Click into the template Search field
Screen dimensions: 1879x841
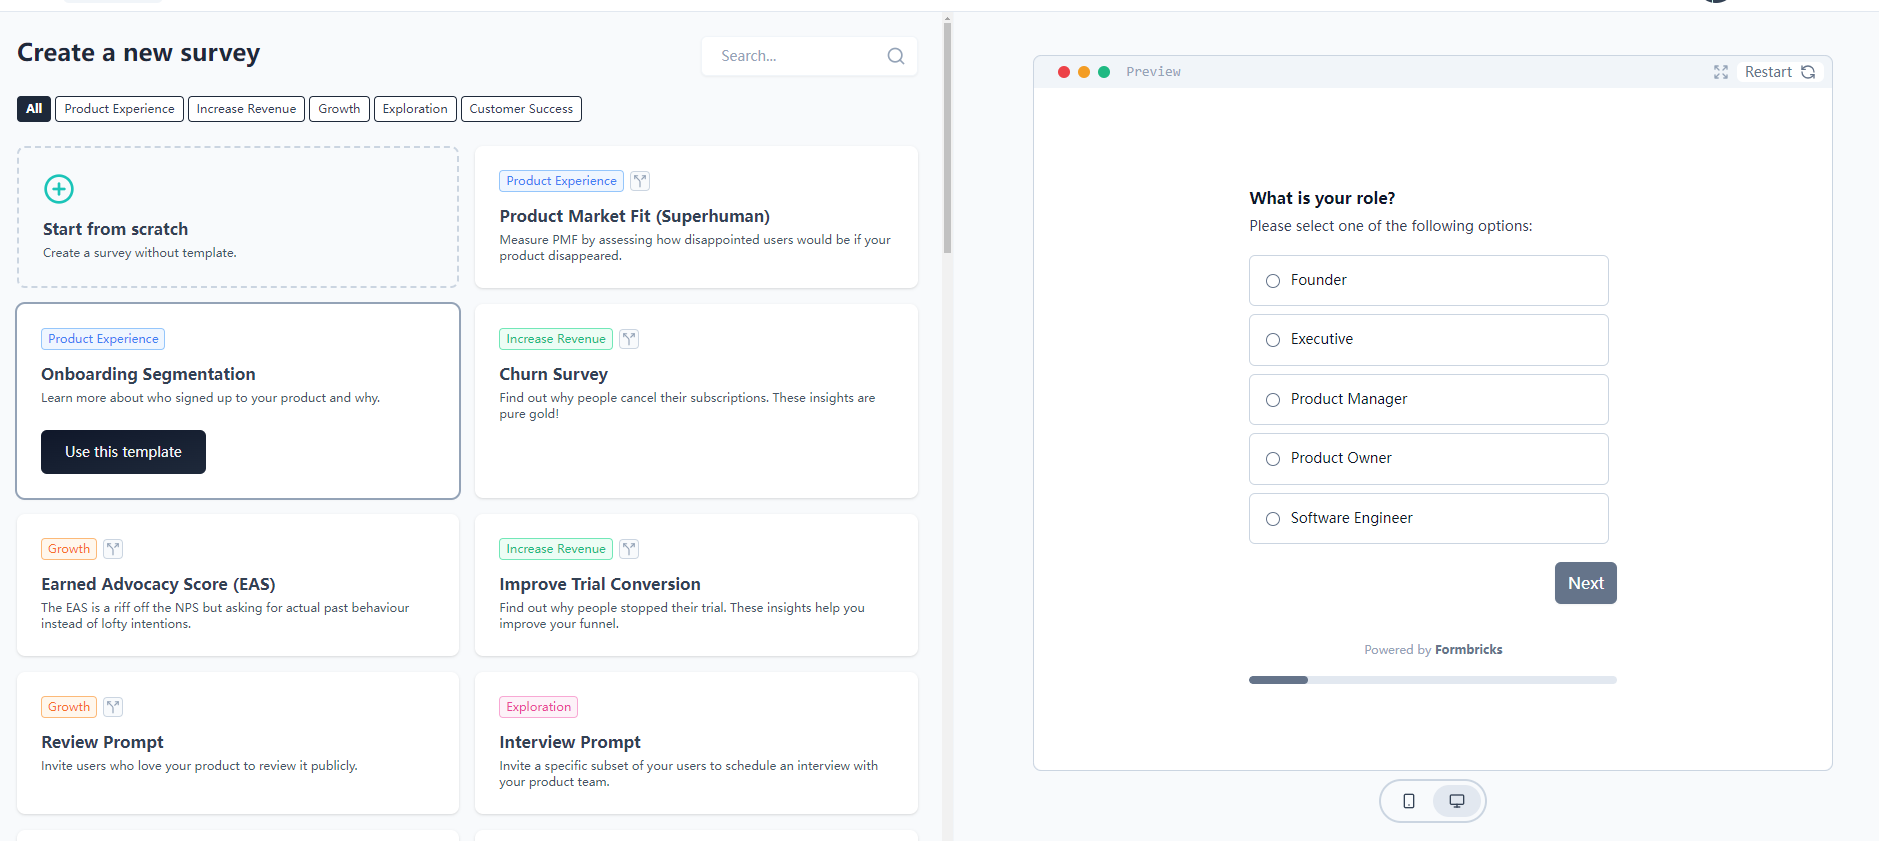pos(795,56)
